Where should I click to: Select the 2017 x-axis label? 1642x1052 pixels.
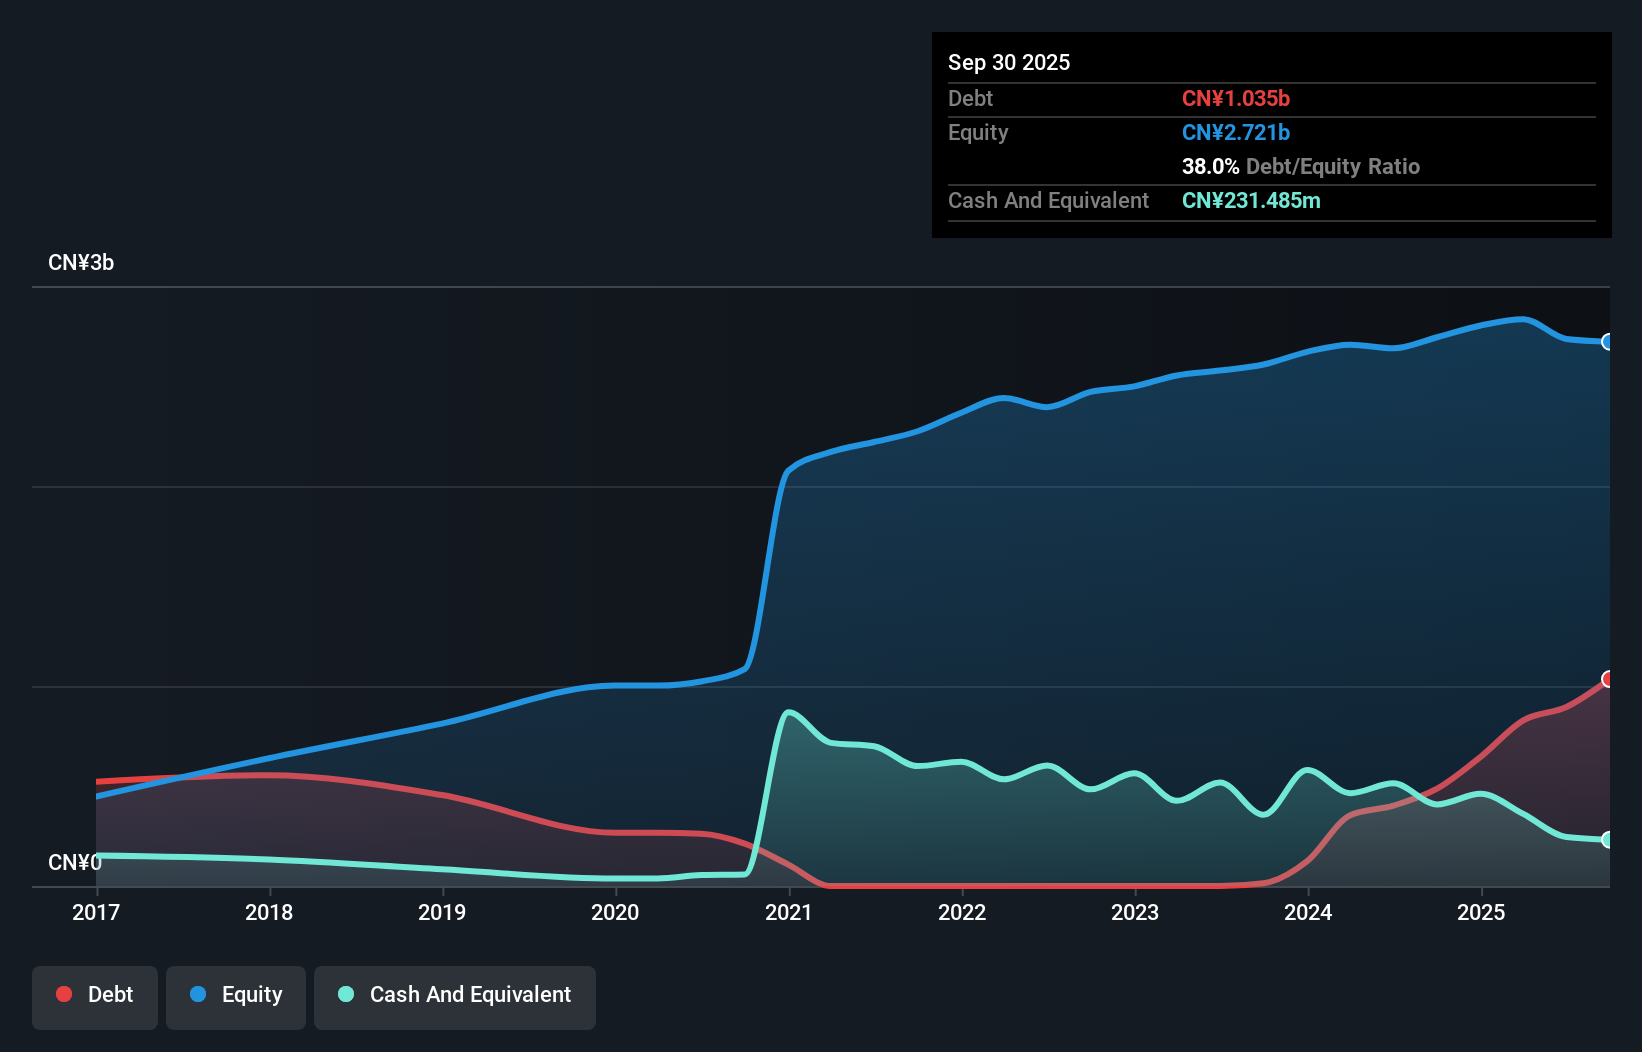[96, 912]
